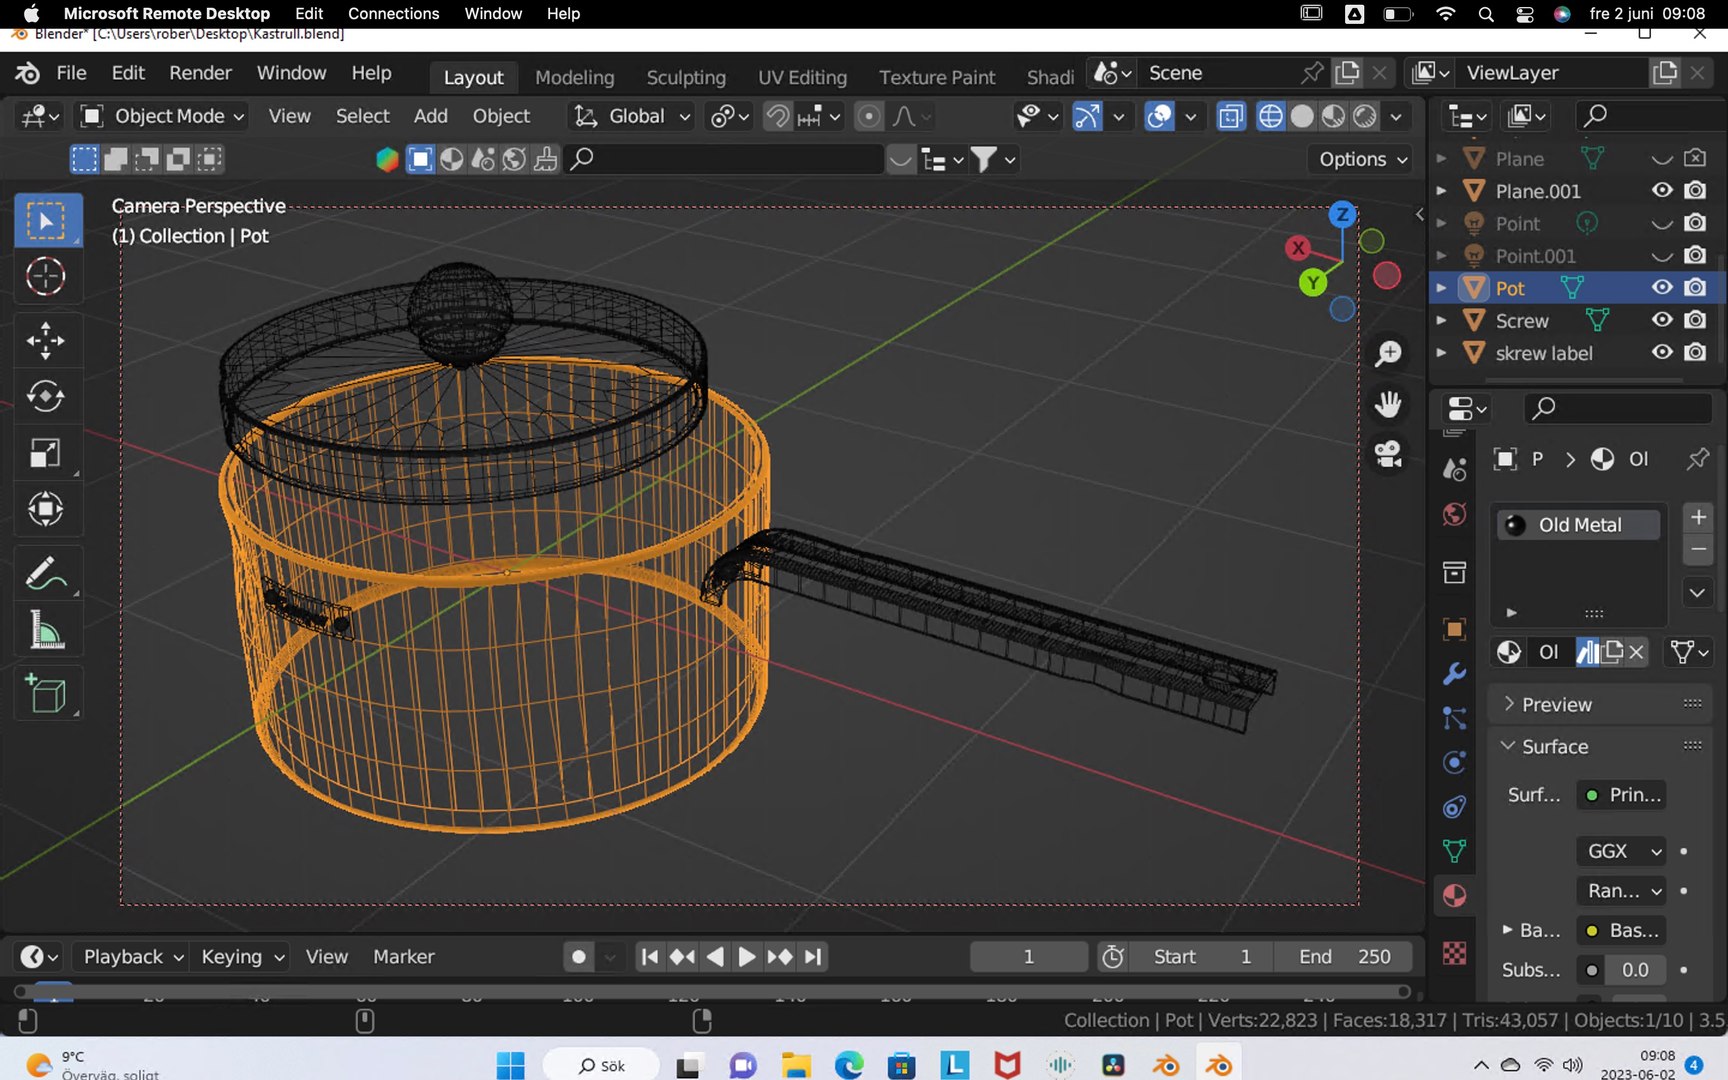This screenshot has height=1080, width=1728.
Task: Toggle snapping magnet in header
Action: tap(777, 116)
